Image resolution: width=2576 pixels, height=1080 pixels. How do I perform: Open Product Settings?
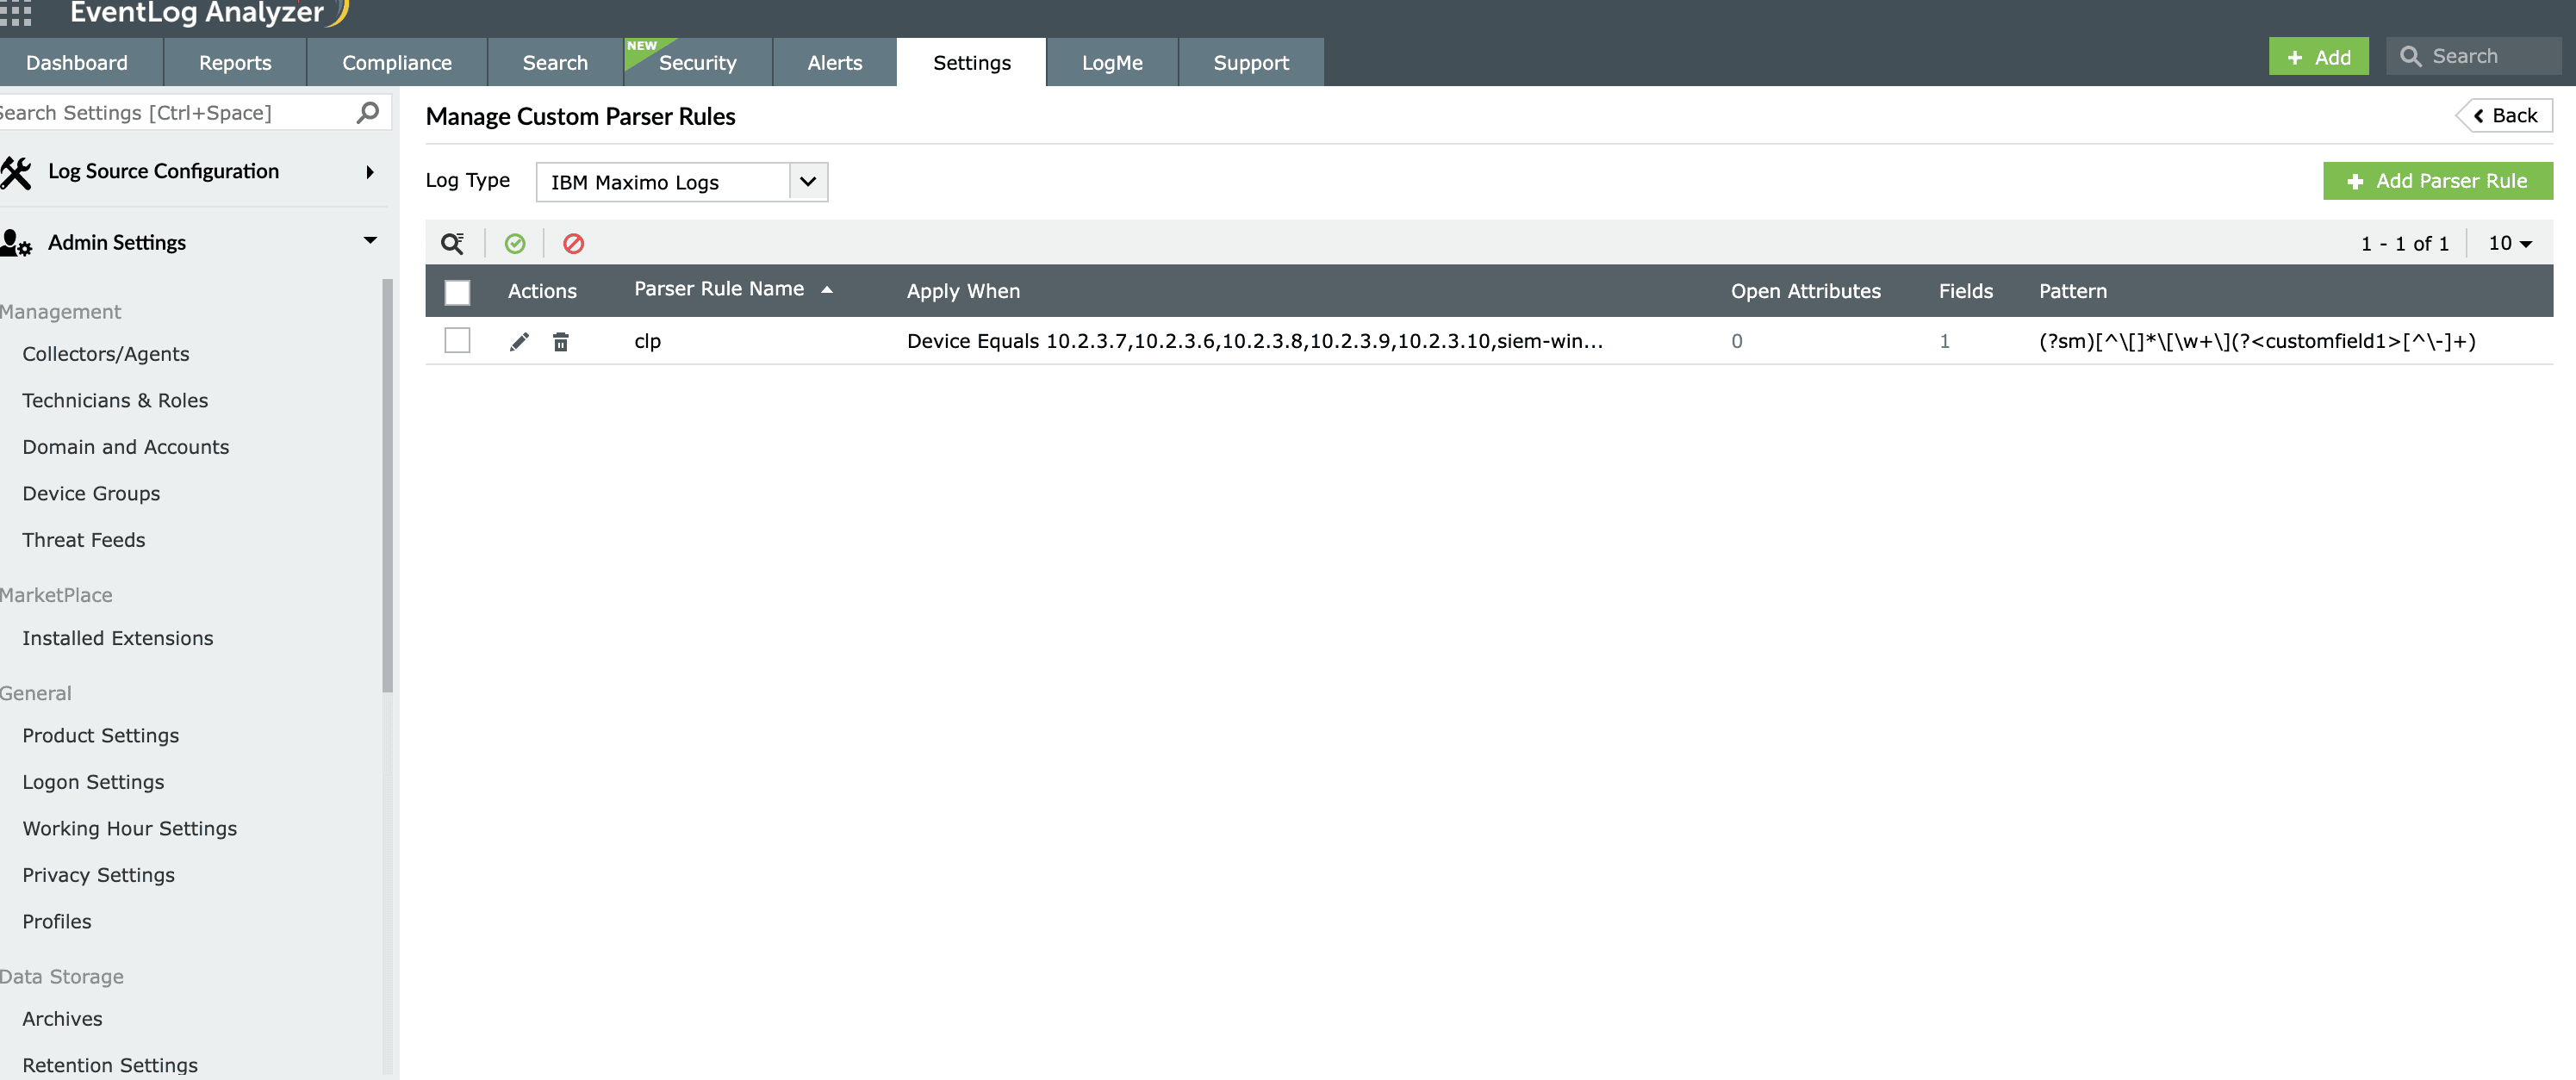pyautogui.click(x=101, y=735)
